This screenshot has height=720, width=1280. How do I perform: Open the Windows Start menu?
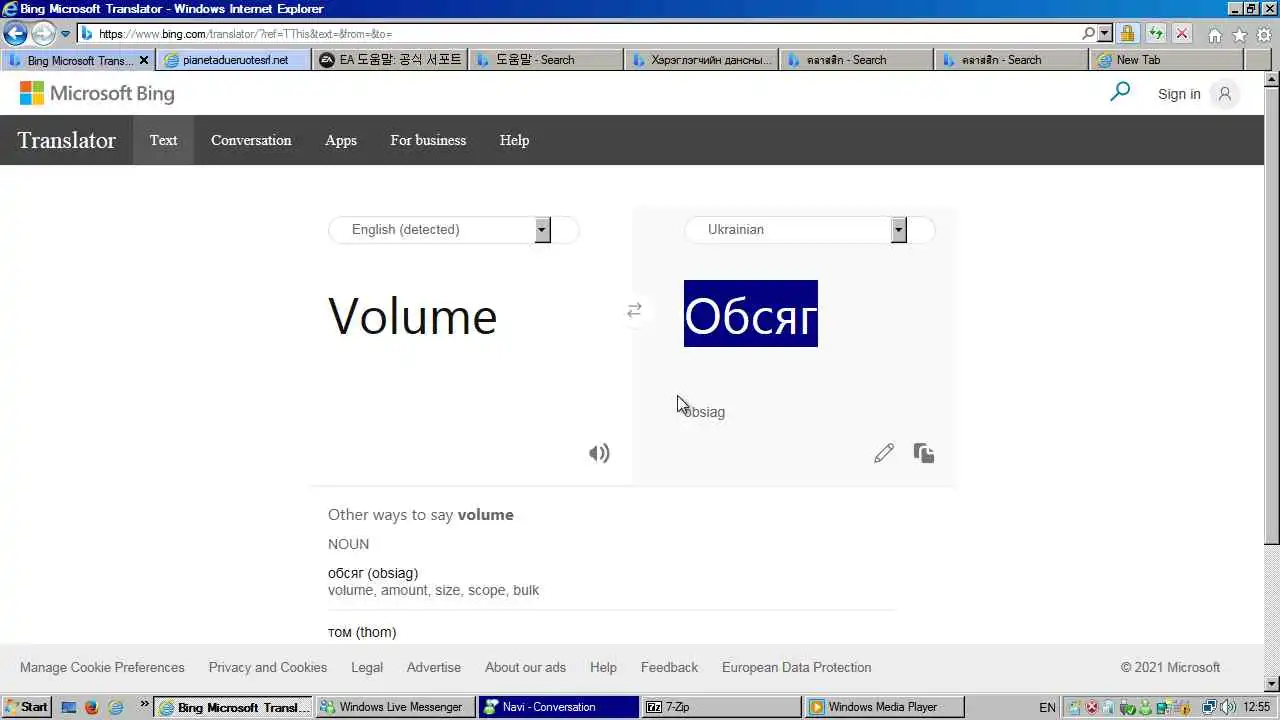tap(26, 707)
